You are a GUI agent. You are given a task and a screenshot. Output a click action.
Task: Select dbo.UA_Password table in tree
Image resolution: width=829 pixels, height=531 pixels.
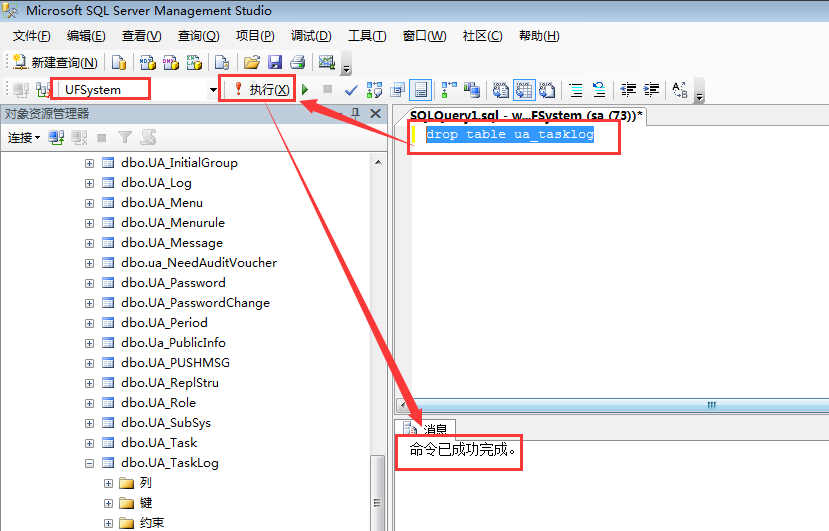(173, 283)
